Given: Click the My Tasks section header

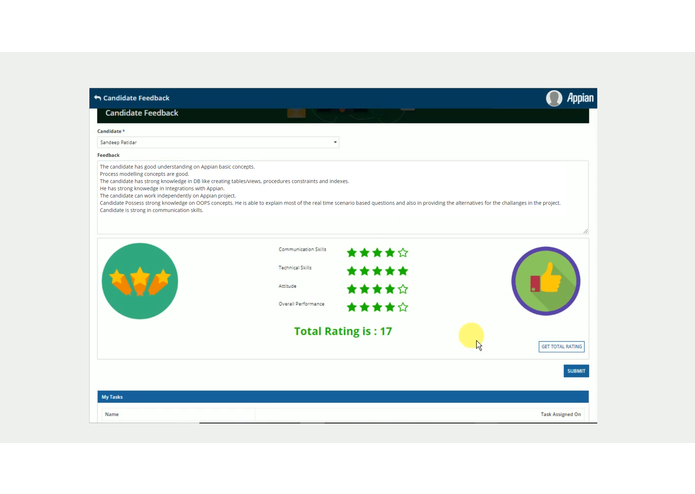Looking at the screenshot, I should [x=343, y=397].
